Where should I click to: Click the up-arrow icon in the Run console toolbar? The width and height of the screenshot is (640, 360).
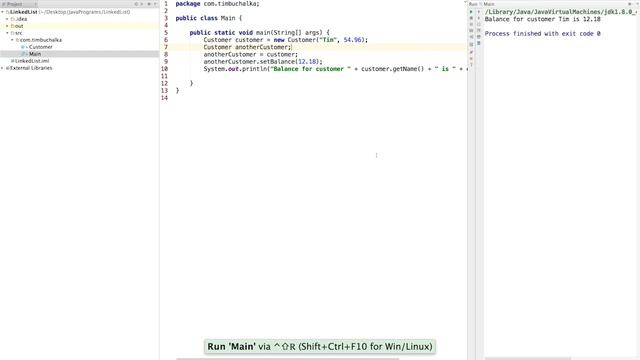tap(479, 12)
